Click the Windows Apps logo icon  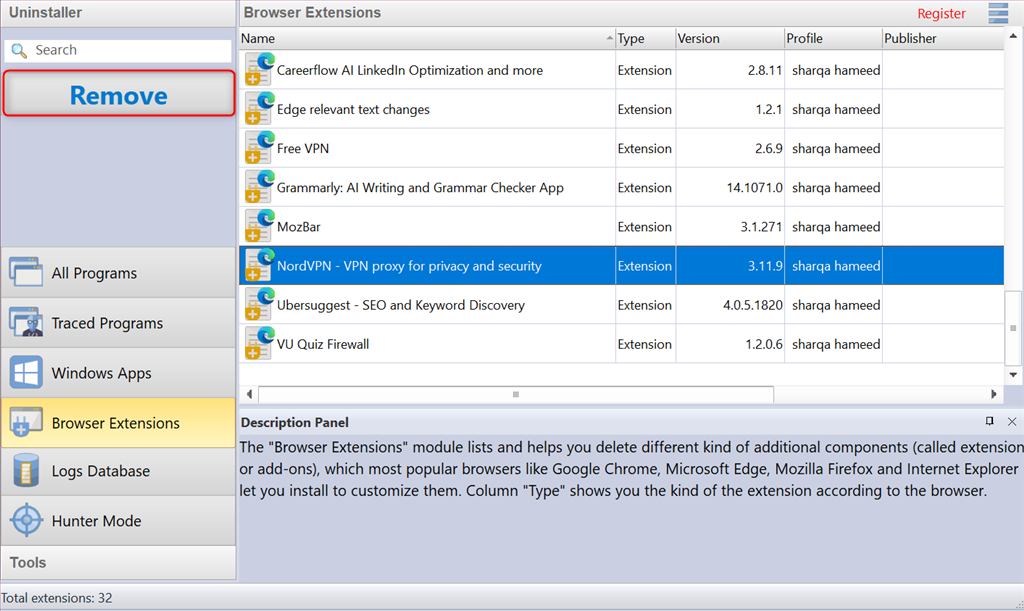pyautogui.click(x=26, y=372)
